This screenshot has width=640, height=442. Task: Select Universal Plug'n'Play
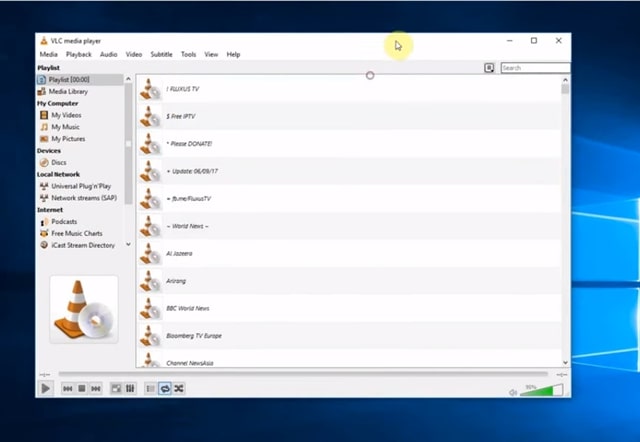pyautogui.click(x=81, y=186)
